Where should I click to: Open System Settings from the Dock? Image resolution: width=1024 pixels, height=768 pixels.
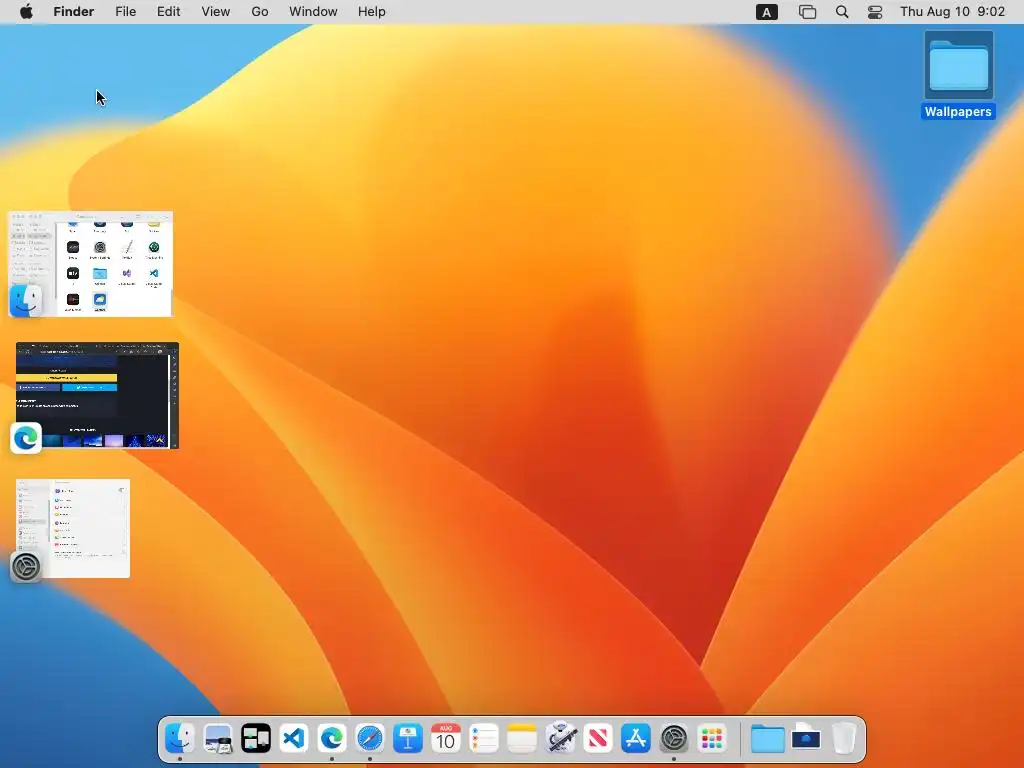[x=674, y=739]
